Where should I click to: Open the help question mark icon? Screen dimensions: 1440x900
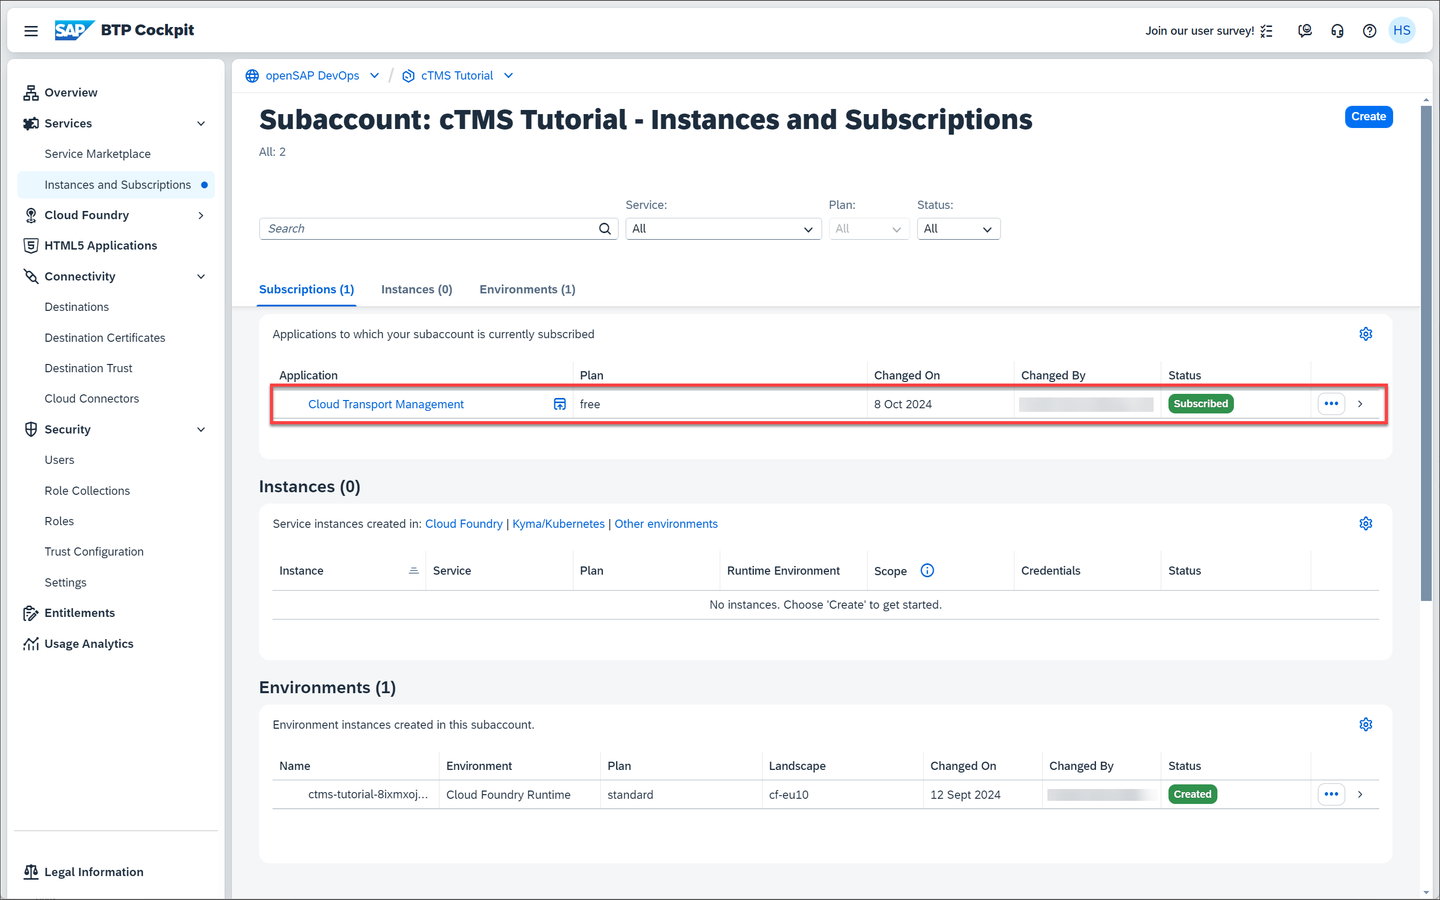point(1370,31)
